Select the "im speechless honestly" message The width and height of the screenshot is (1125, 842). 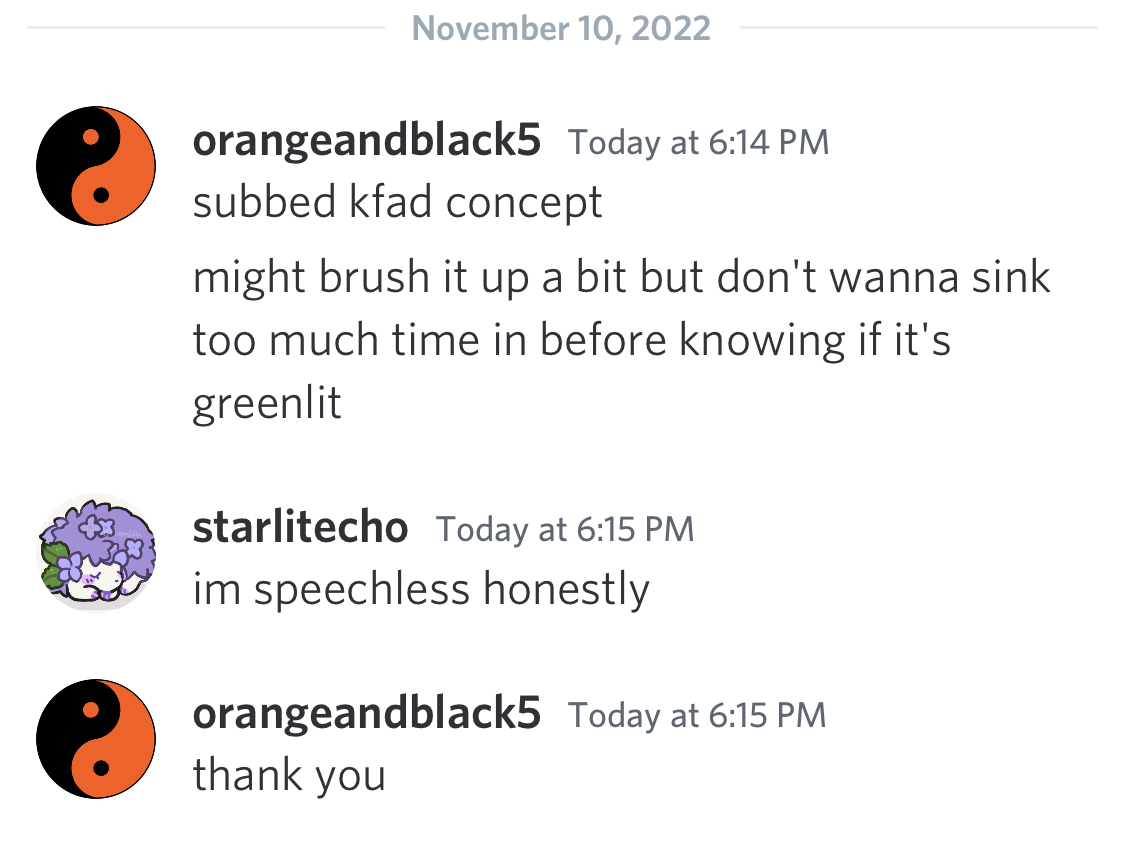(x=421, y=590)
